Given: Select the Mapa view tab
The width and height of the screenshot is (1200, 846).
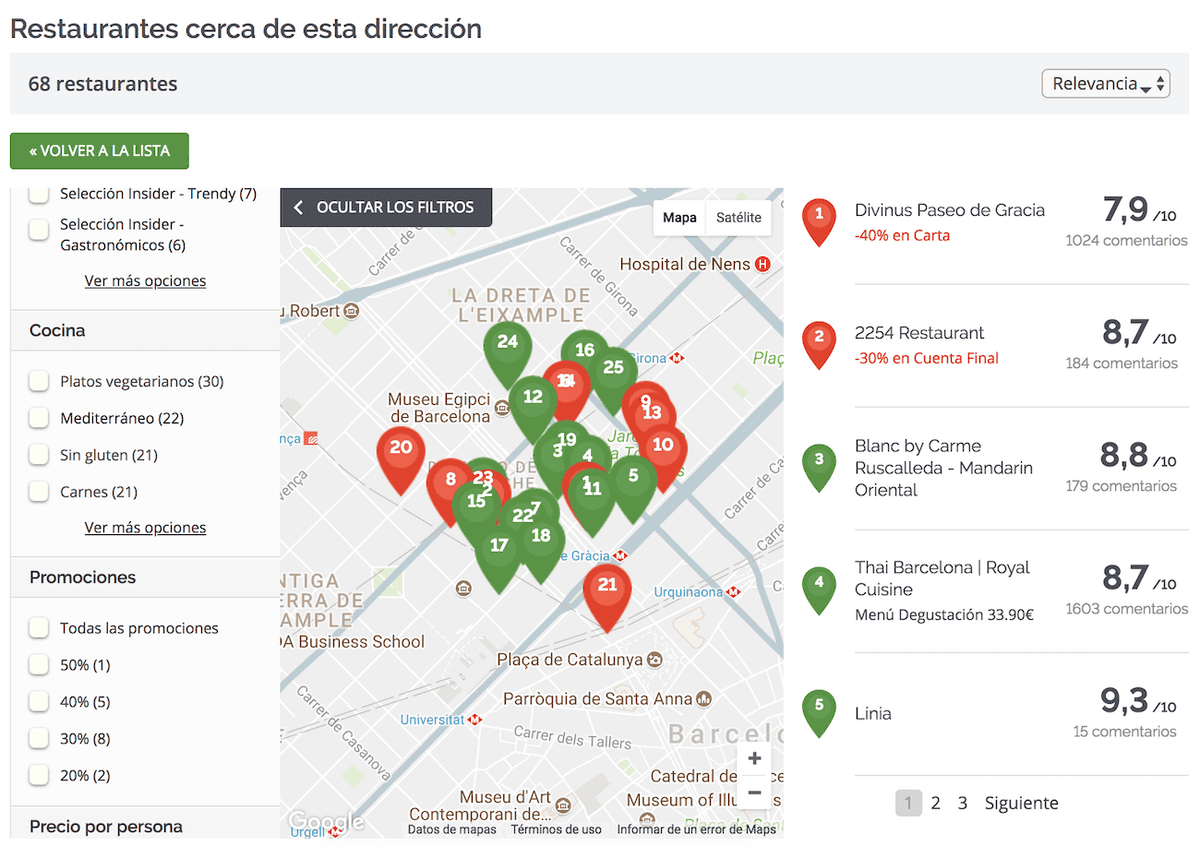Looking at the screenshot, I should coord(680,217).
